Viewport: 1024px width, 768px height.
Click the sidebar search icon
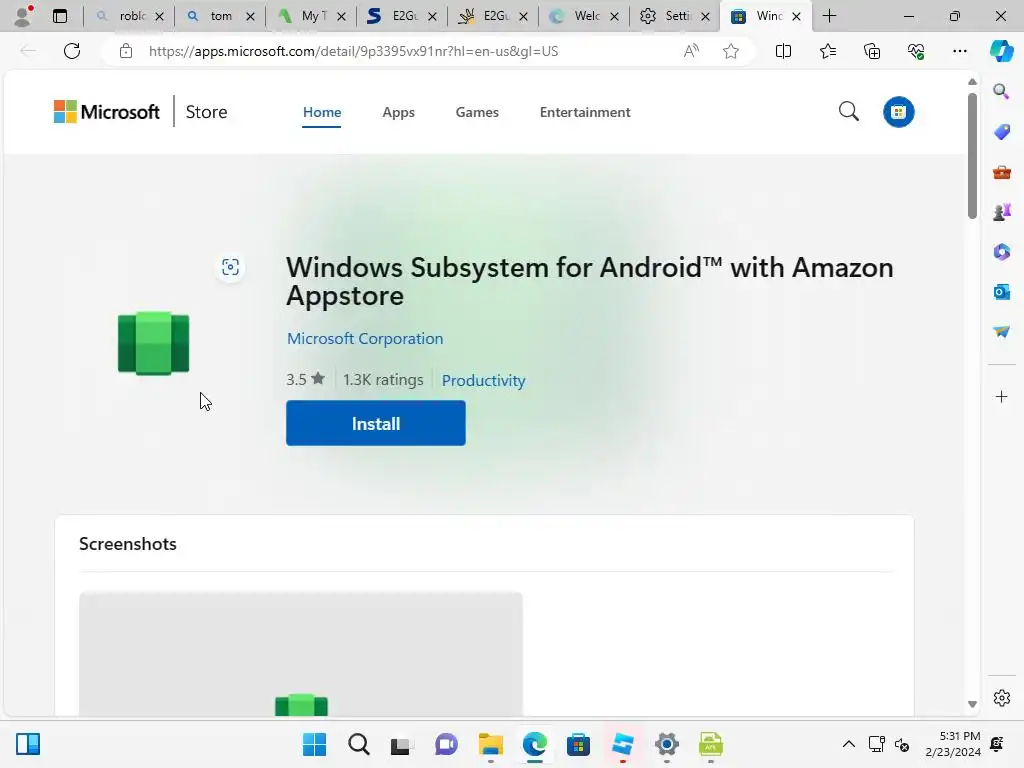(1001, 91)
